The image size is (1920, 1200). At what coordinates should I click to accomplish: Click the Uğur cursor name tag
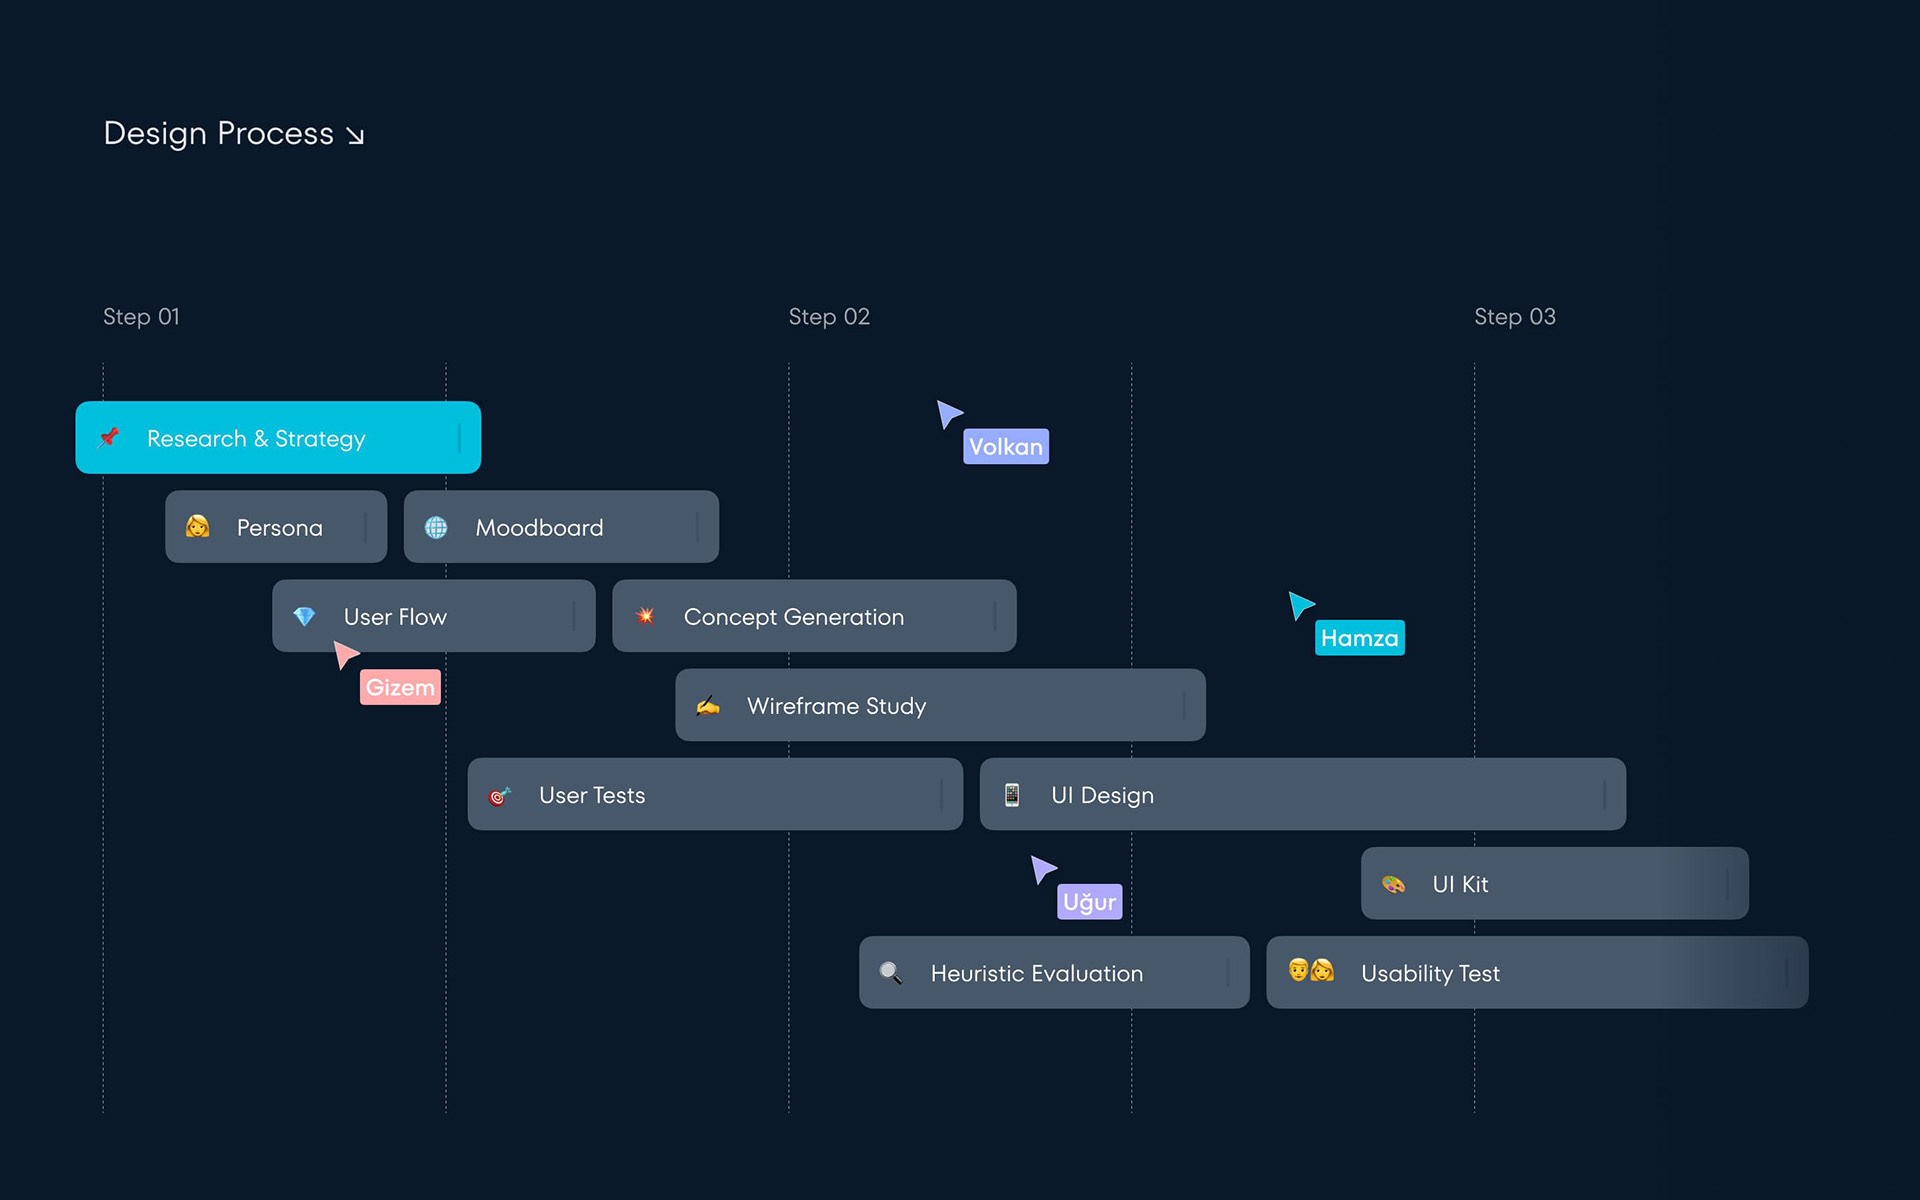point(1089,902)
